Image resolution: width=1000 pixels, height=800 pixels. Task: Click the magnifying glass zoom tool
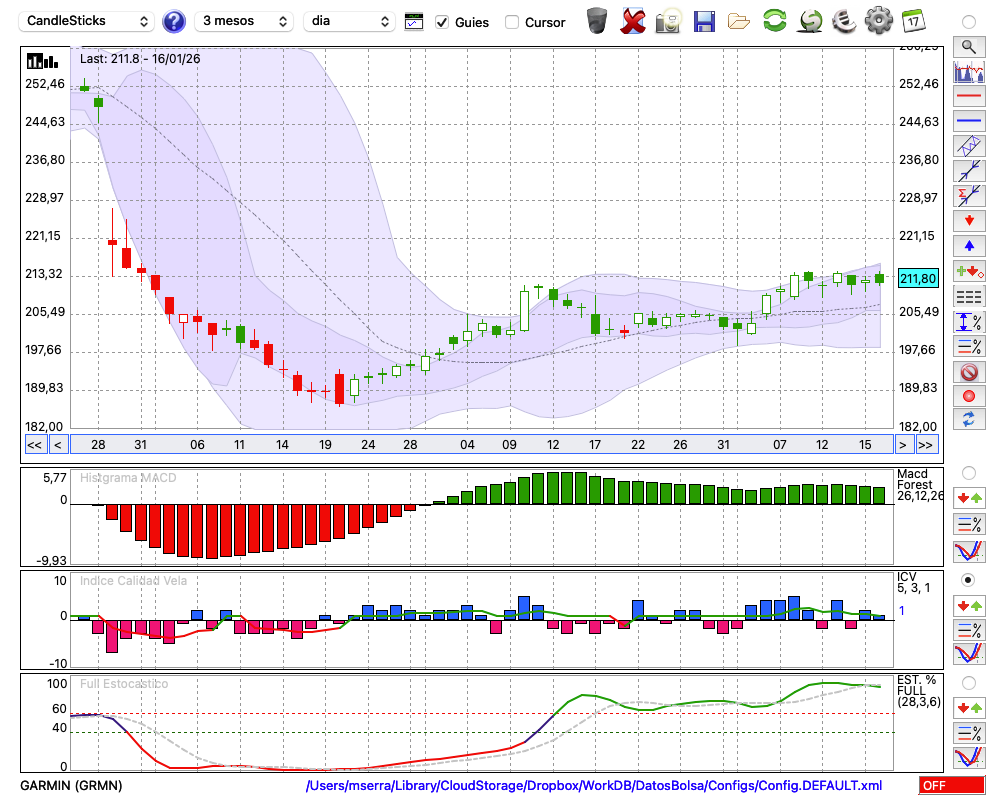968,46
